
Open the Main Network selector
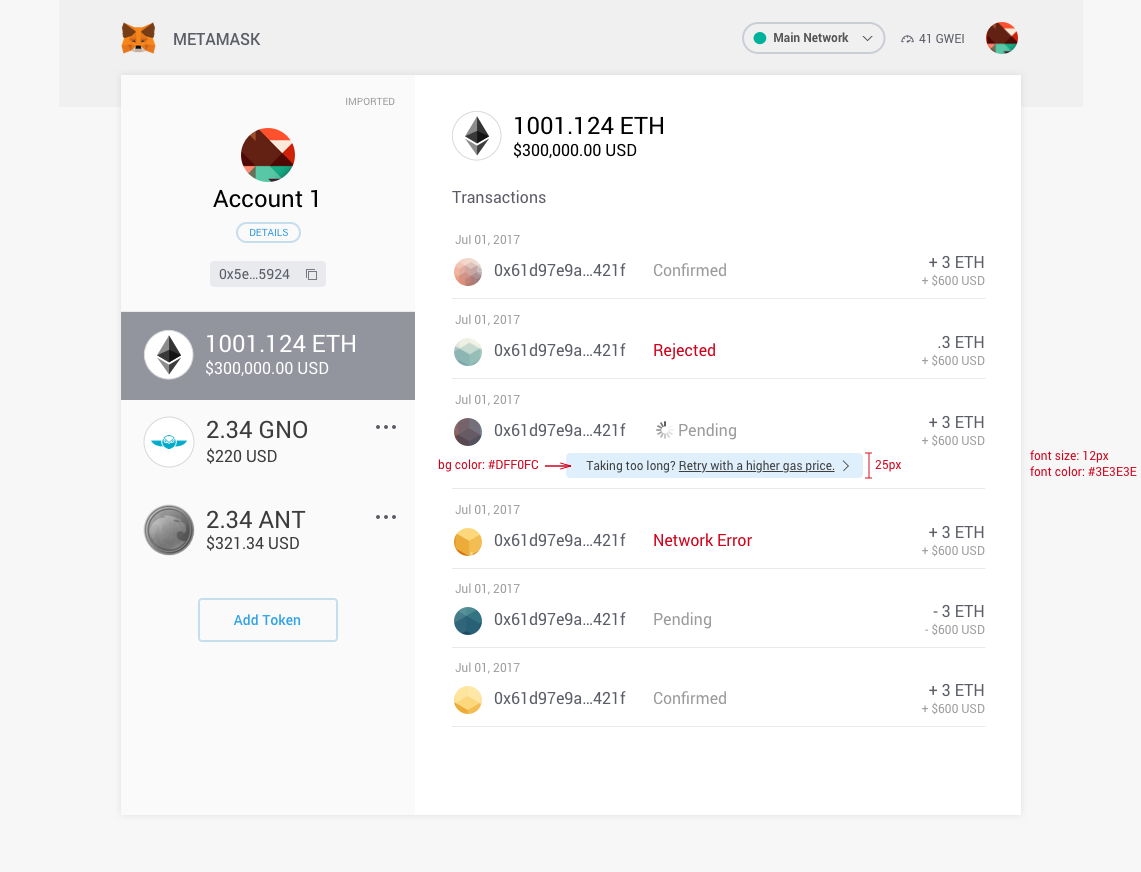click(813, 37)
